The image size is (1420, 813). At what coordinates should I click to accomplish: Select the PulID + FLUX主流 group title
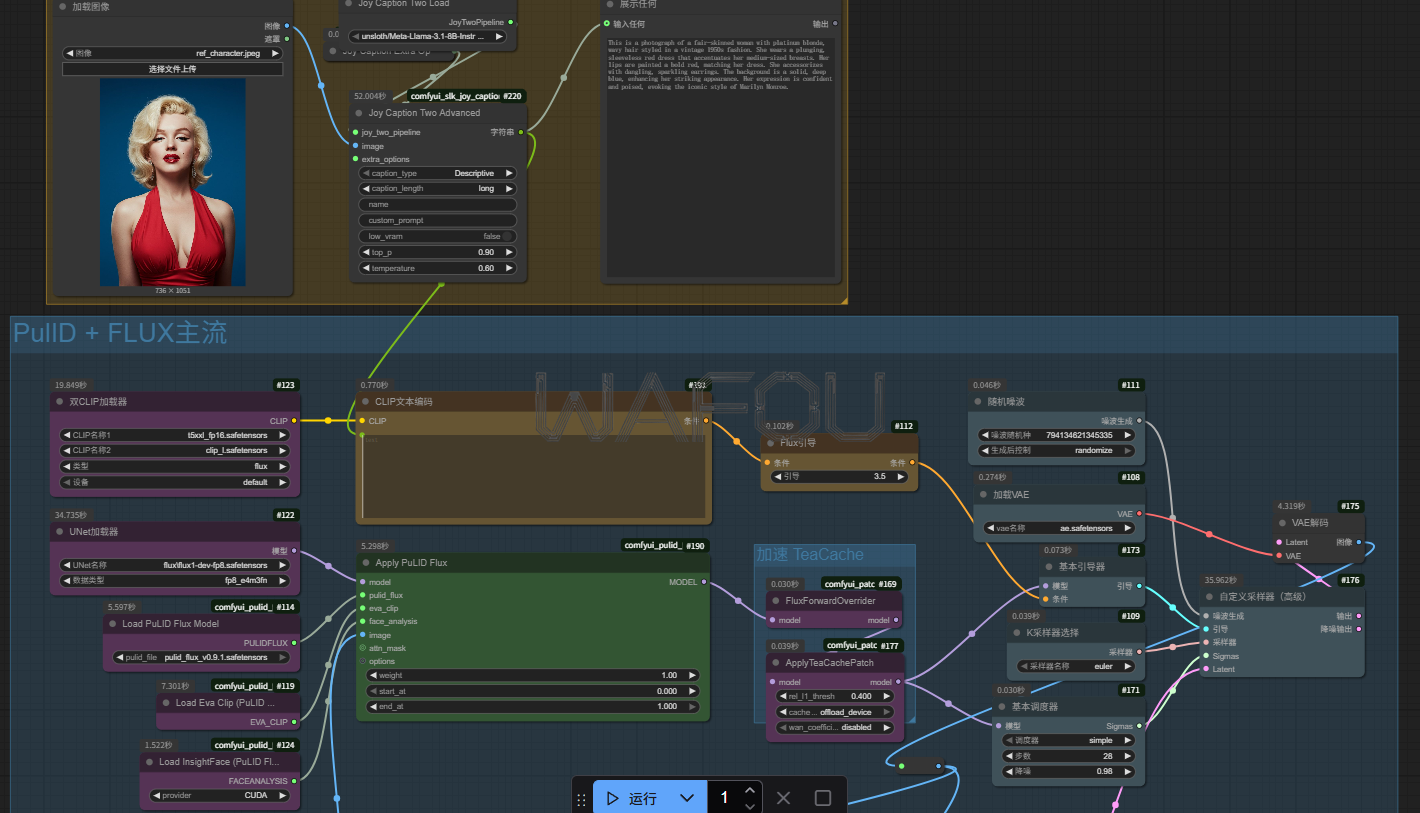click(x=120, y=333)
